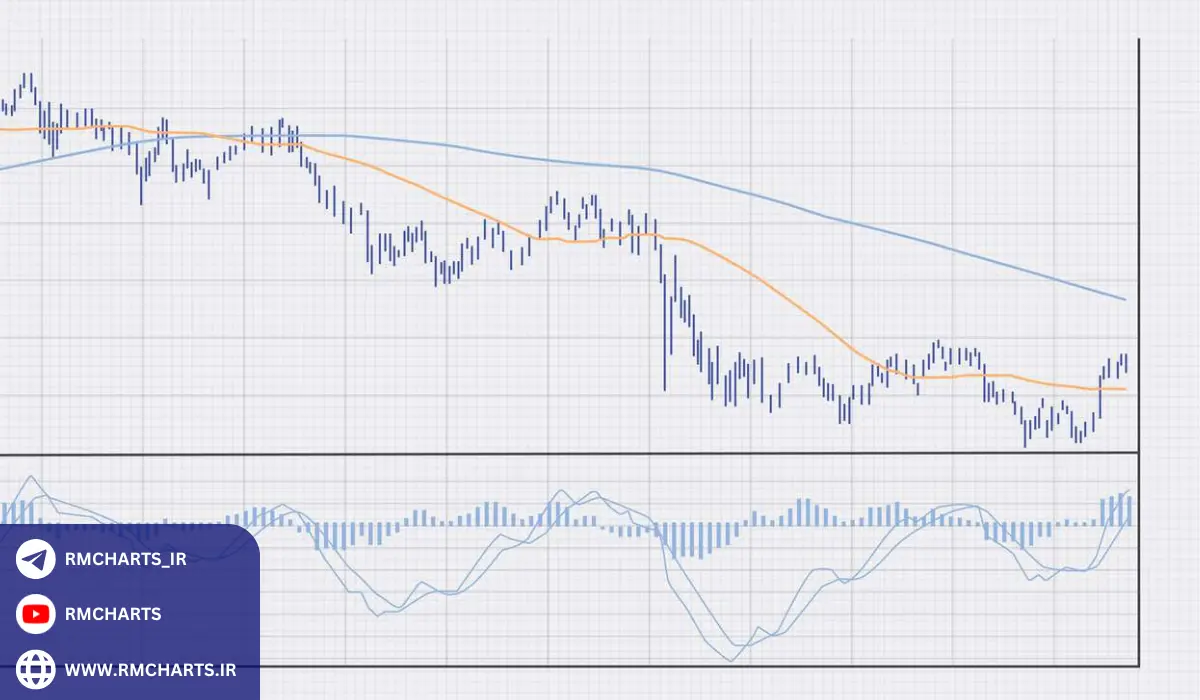Image resolution: width=1200 pixels, height=700 pixels.
Task: Click the red YouTube play icon
Action: pos(36,614)
